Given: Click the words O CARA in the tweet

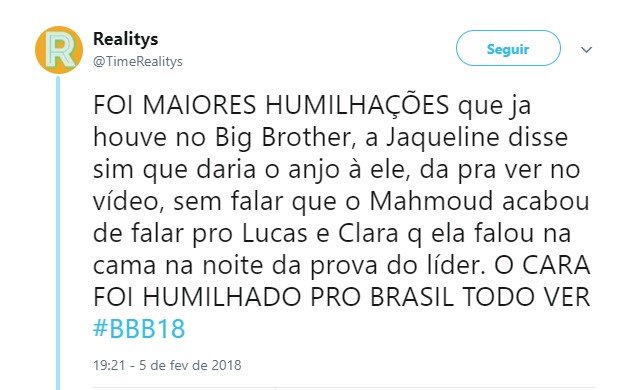Looking at the screenshot, I should (x=542, y=265).
